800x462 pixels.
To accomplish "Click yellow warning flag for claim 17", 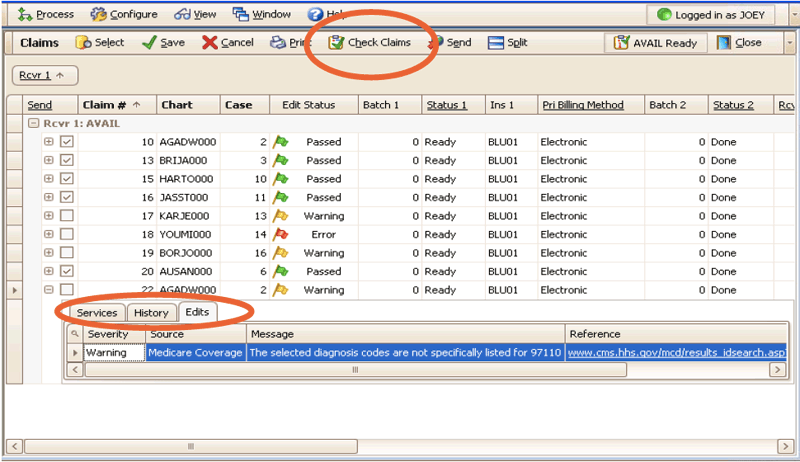I will tap(281, 216).
